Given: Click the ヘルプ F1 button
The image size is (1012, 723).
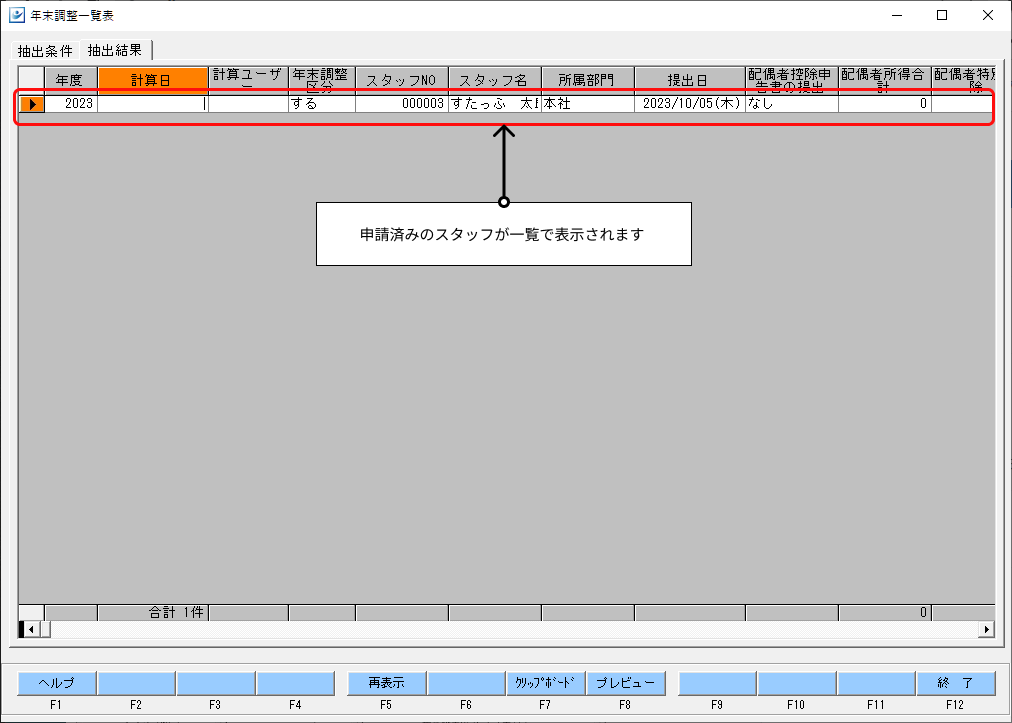Looking at the screenshot, I should click(57, 683).
